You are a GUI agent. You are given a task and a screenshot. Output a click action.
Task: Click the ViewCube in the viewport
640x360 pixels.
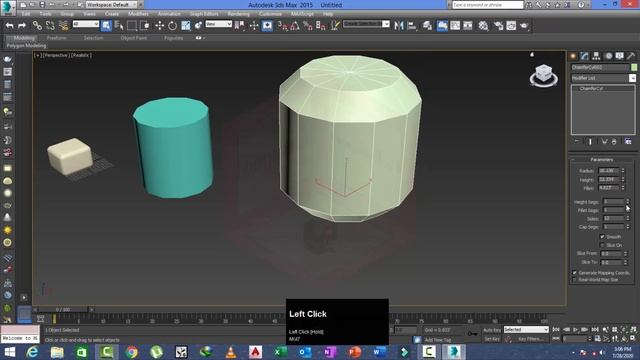pos(544,75)
